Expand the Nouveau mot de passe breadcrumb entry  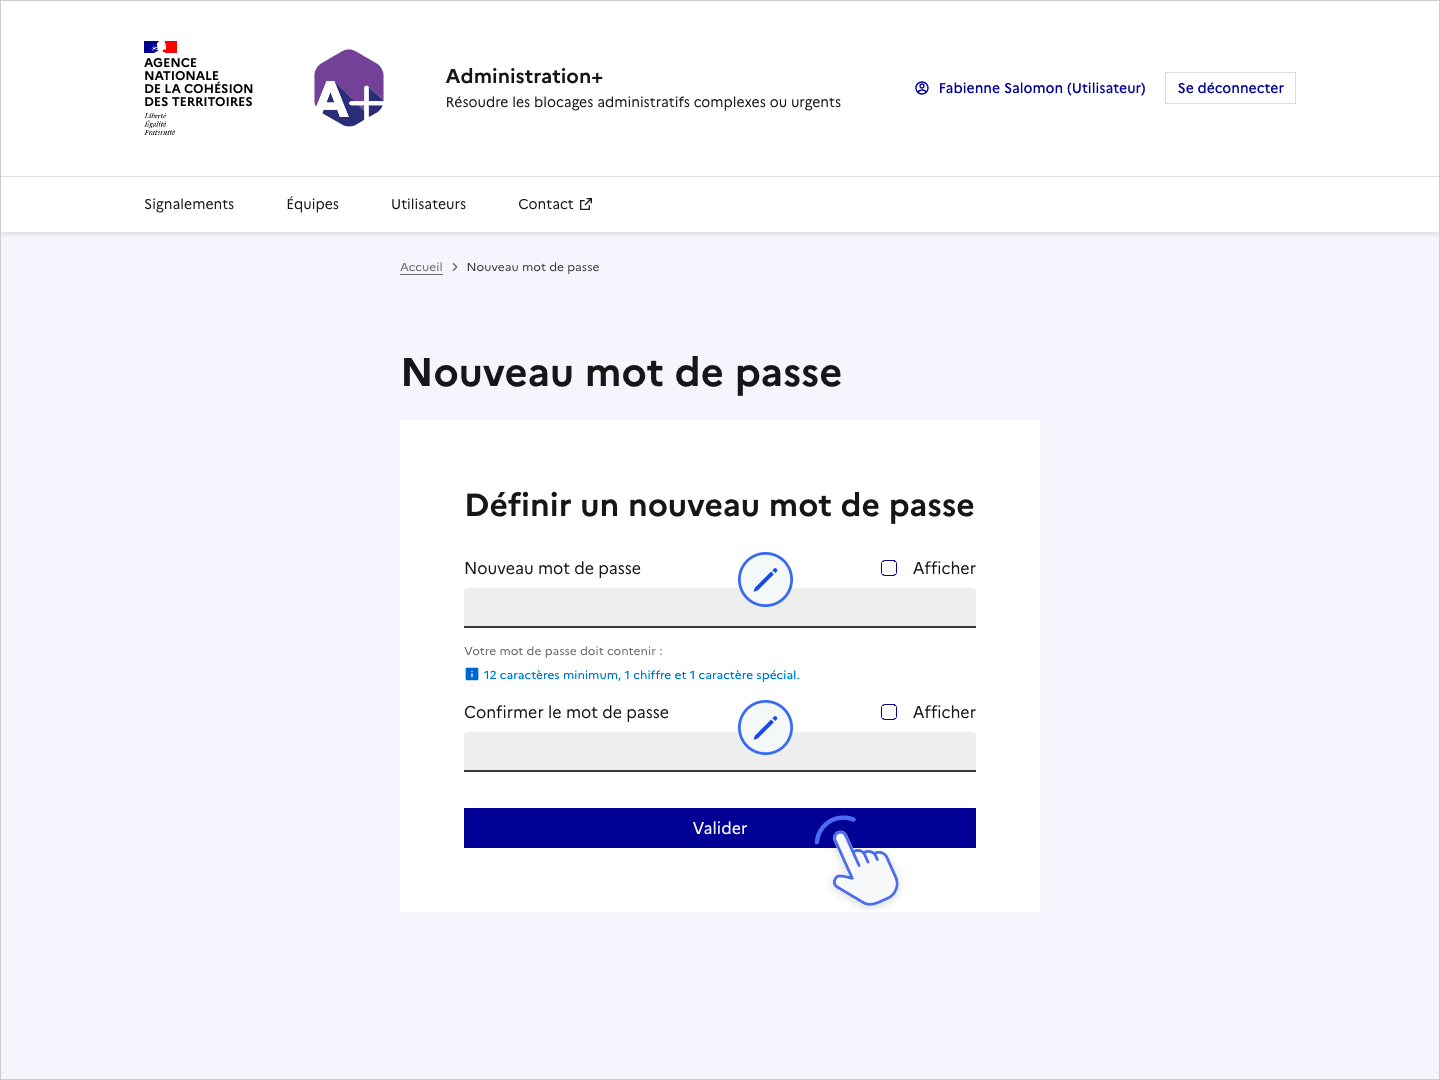tap(533, 267)
